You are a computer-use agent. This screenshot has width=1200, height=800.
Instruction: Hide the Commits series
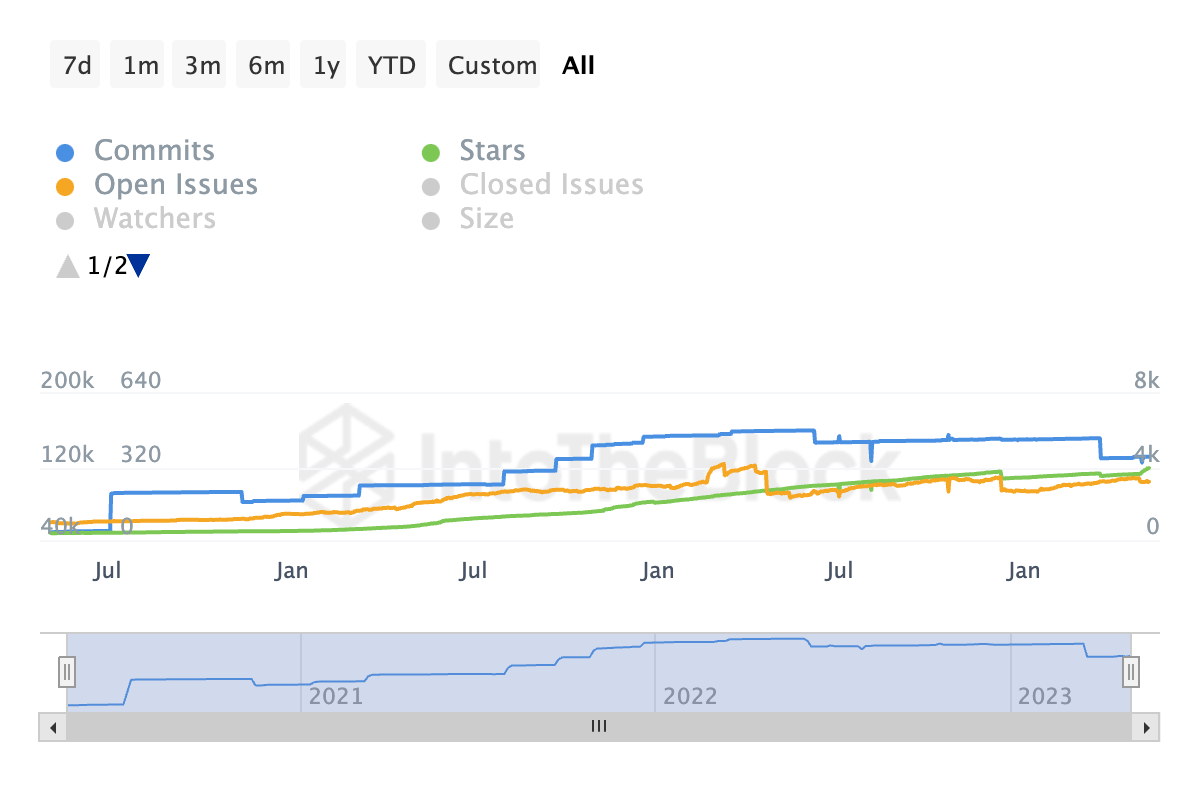point(154,151)
